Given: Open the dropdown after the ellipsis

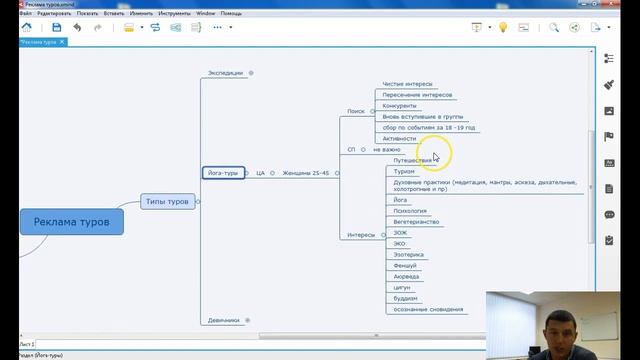Looking at the screenshot, I should pyautogui.click(x=231, y=27).
